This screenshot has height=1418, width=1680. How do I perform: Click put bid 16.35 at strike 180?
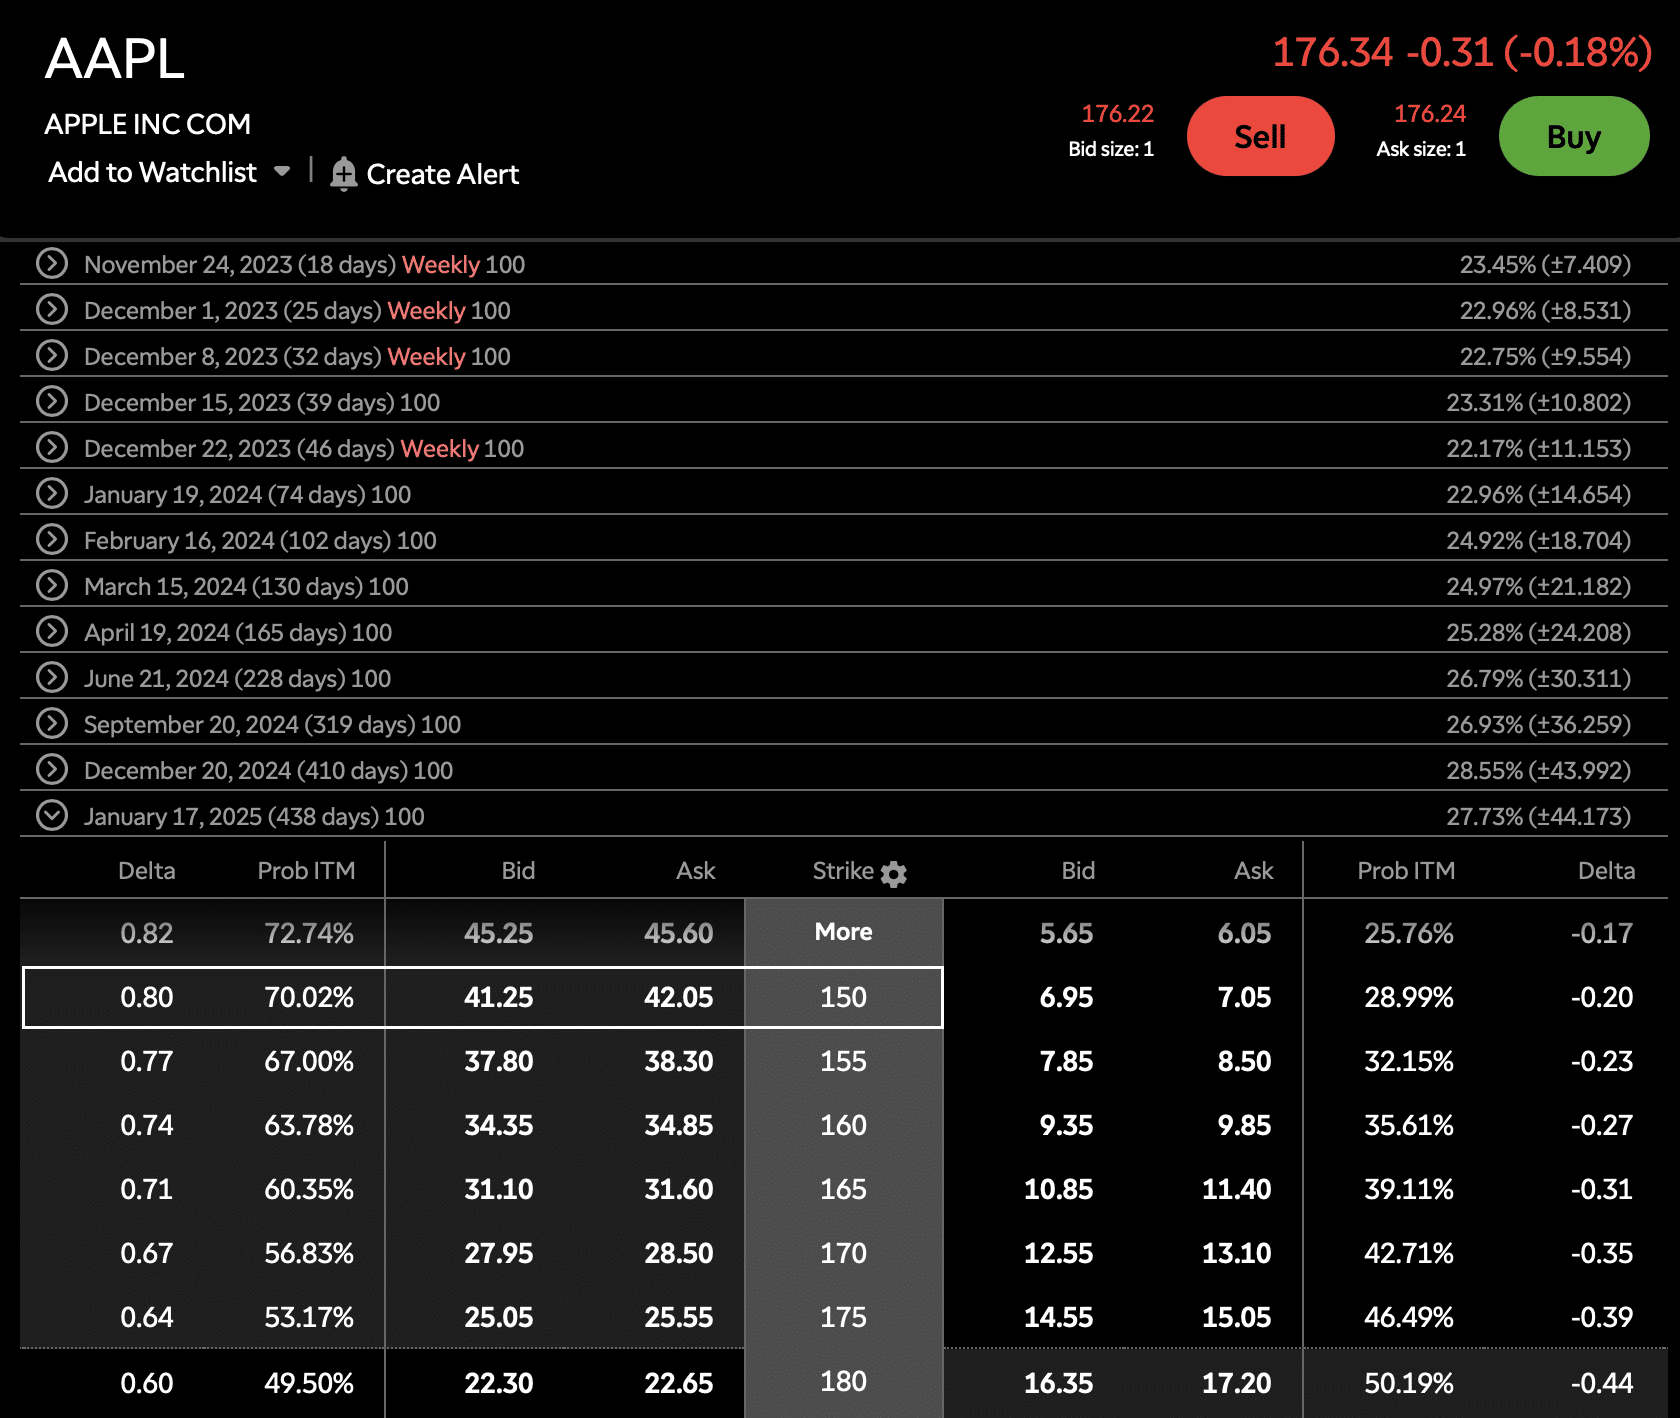[x=1058, y=1383]
